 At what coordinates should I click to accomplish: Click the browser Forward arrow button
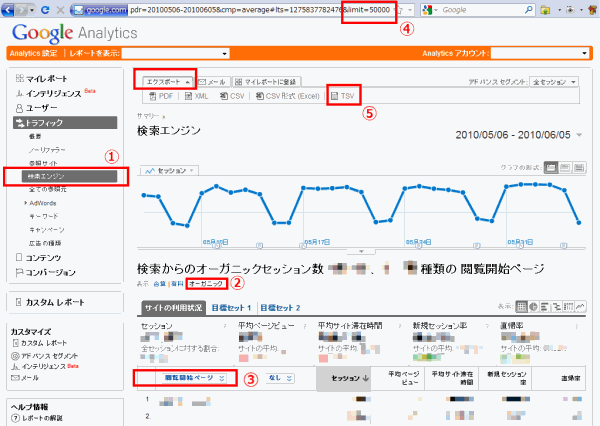21,9
